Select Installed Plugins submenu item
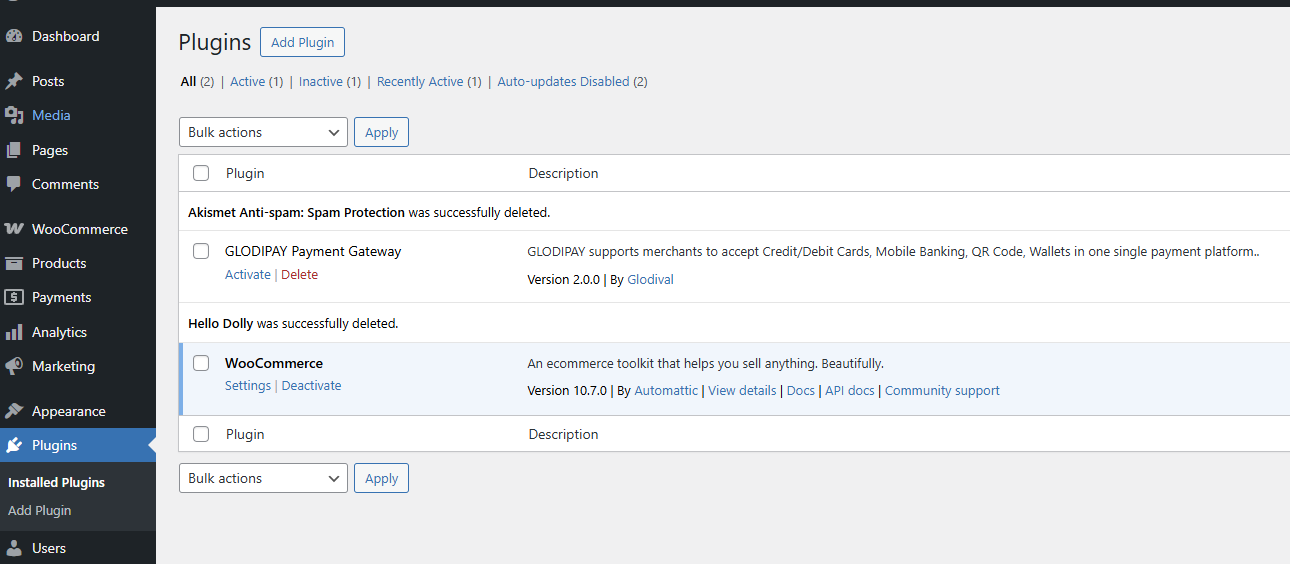Image resolution: width=1290 pixels, height=564 pixels. point(56,482)
